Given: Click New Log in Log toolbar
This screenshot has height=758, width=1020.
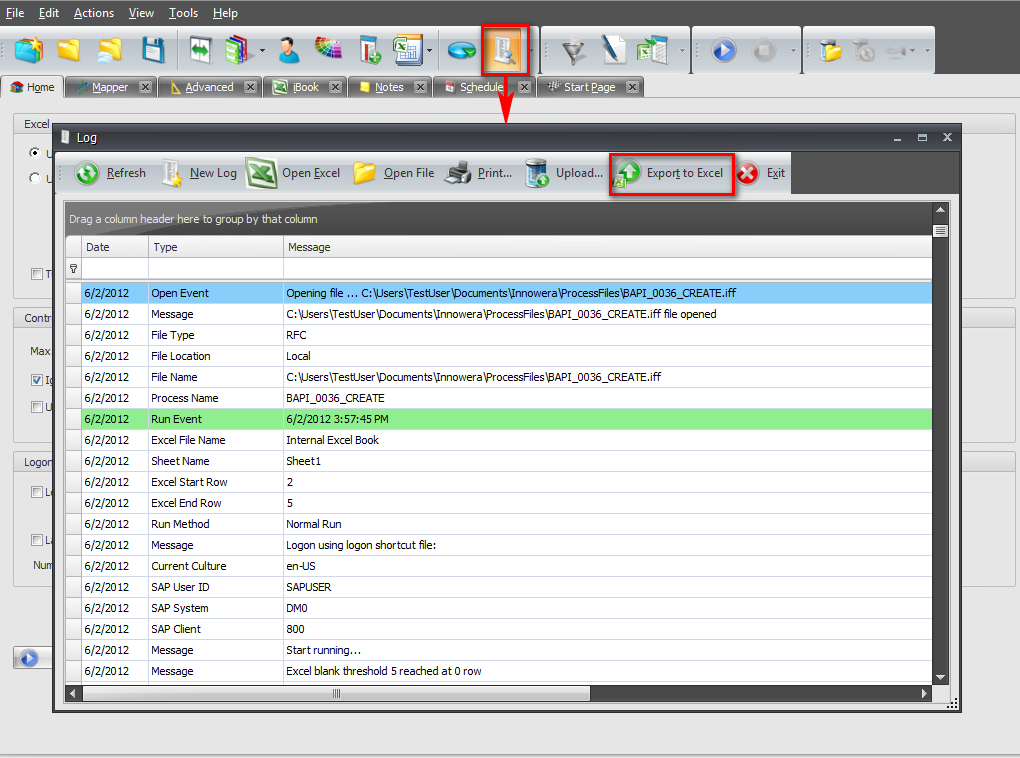Looking at the screenshot, I should (x=200, y=173).
